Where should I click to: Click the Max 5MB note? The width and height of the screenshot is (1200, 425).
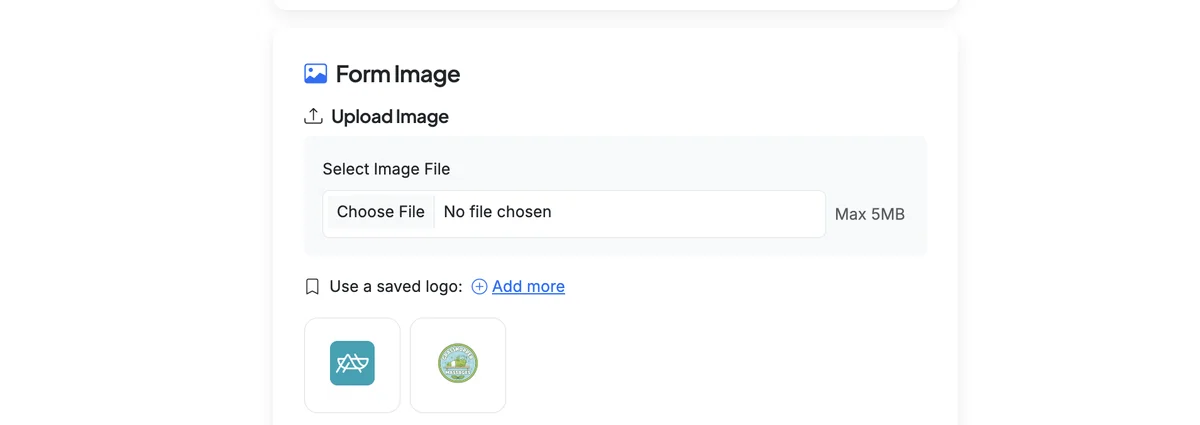point(870,214)
